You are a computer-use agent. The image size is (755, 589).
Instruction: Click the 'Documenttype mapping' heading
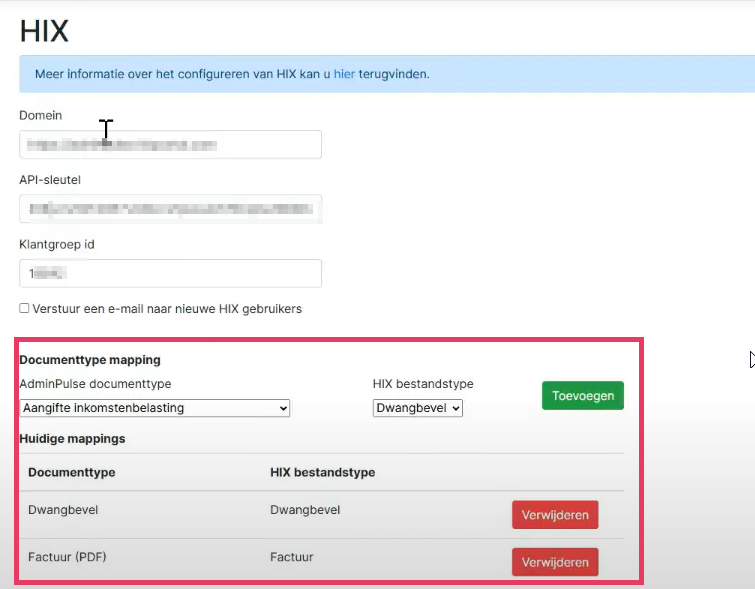tap(90, 360)
